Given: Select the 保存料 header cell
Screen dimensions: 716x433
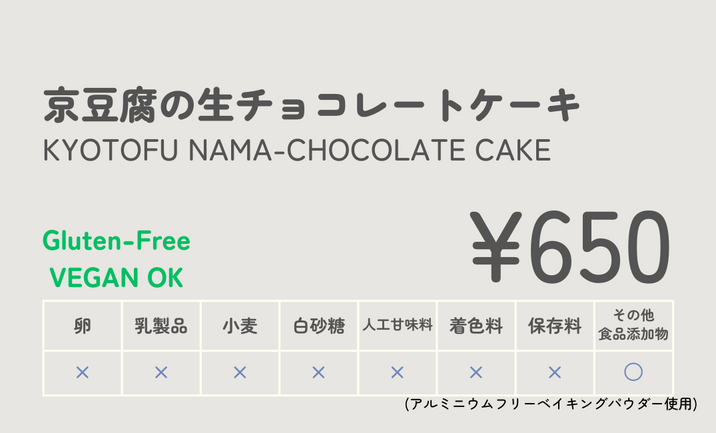Looking at the screenshot, I should [555, 326].
